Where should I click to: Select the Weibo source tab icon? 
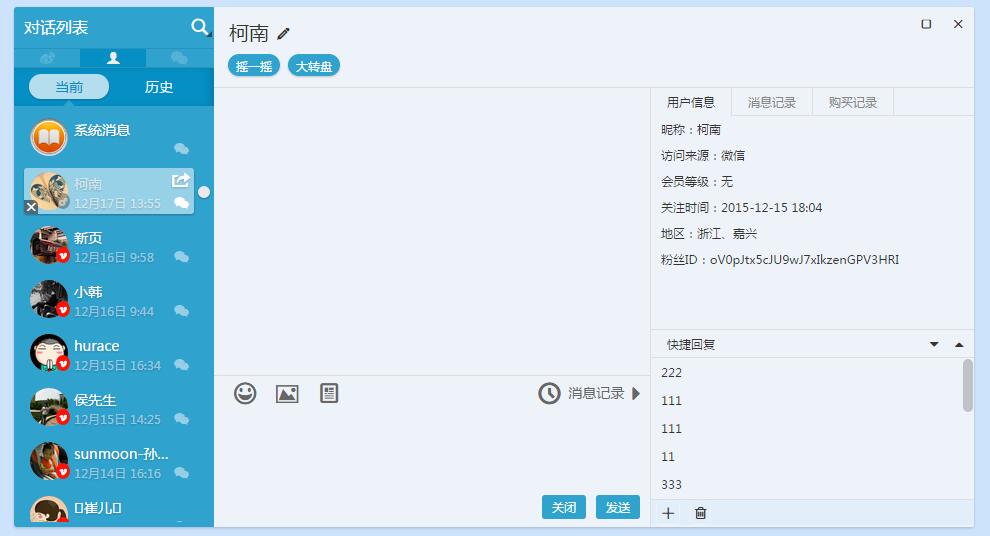(x=47, y=58)
